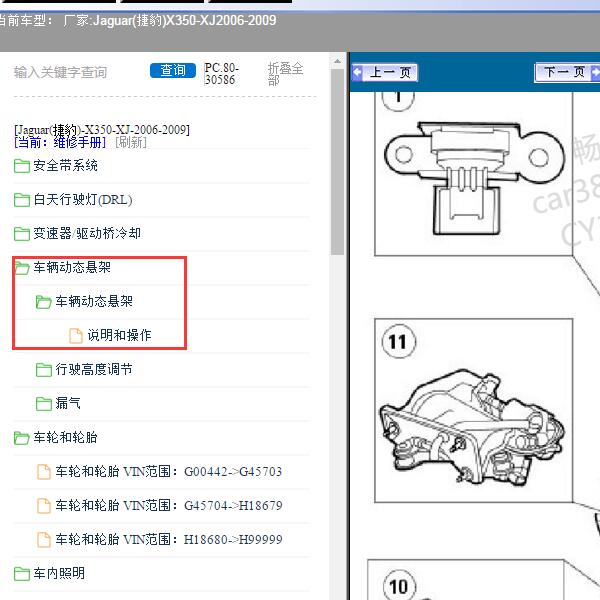Select the 变速器/驱动桥冷却 tree item
The height and width of the screenshot is (600, 600).
87,233
